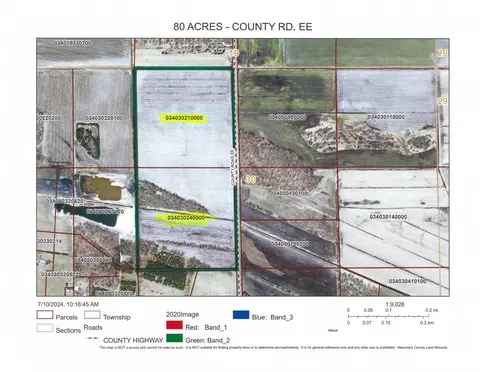
Task: Click section number 19 on map
Action: [x=234, y=53]
